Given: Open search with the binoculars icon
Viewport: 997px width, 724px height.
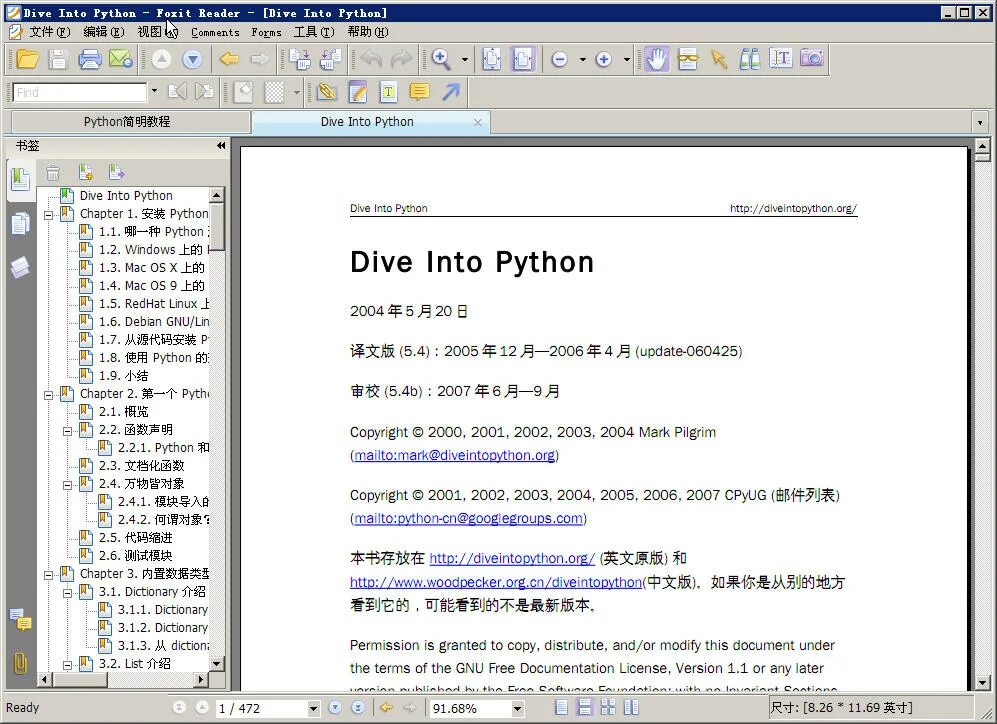Looking at the screenshot, I should click(750, 59).
